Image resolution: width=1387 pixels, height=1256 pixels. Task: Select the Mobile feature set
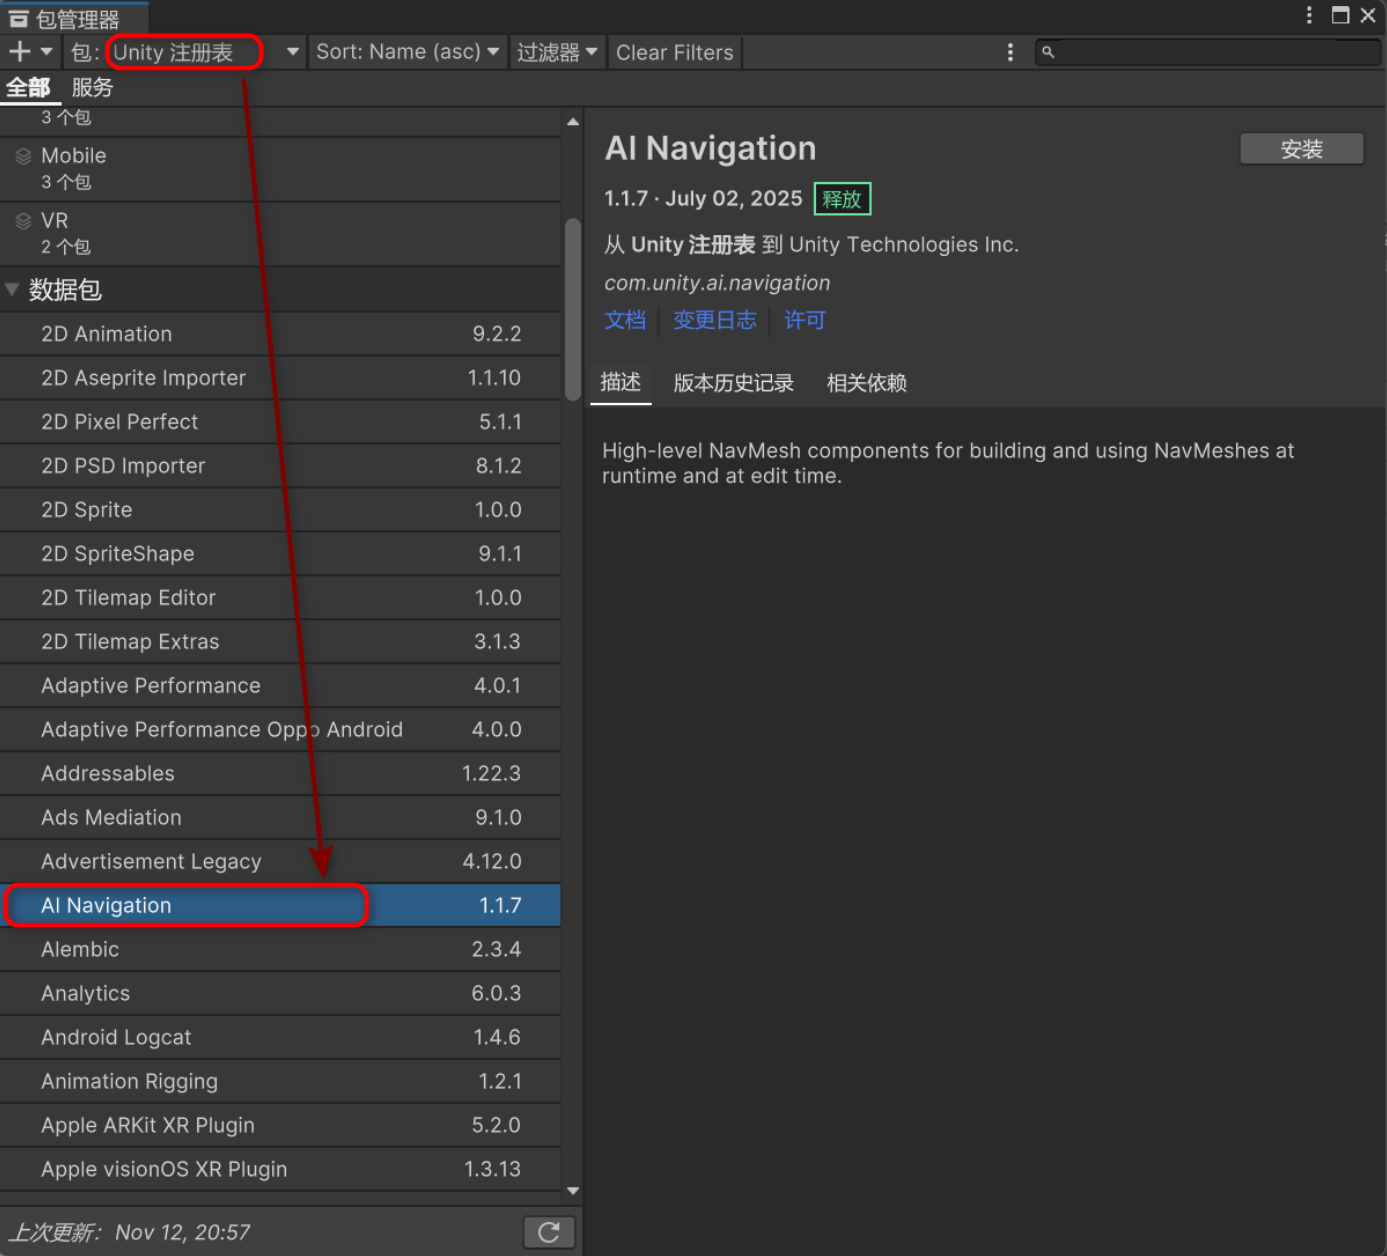tap(280, 169)
